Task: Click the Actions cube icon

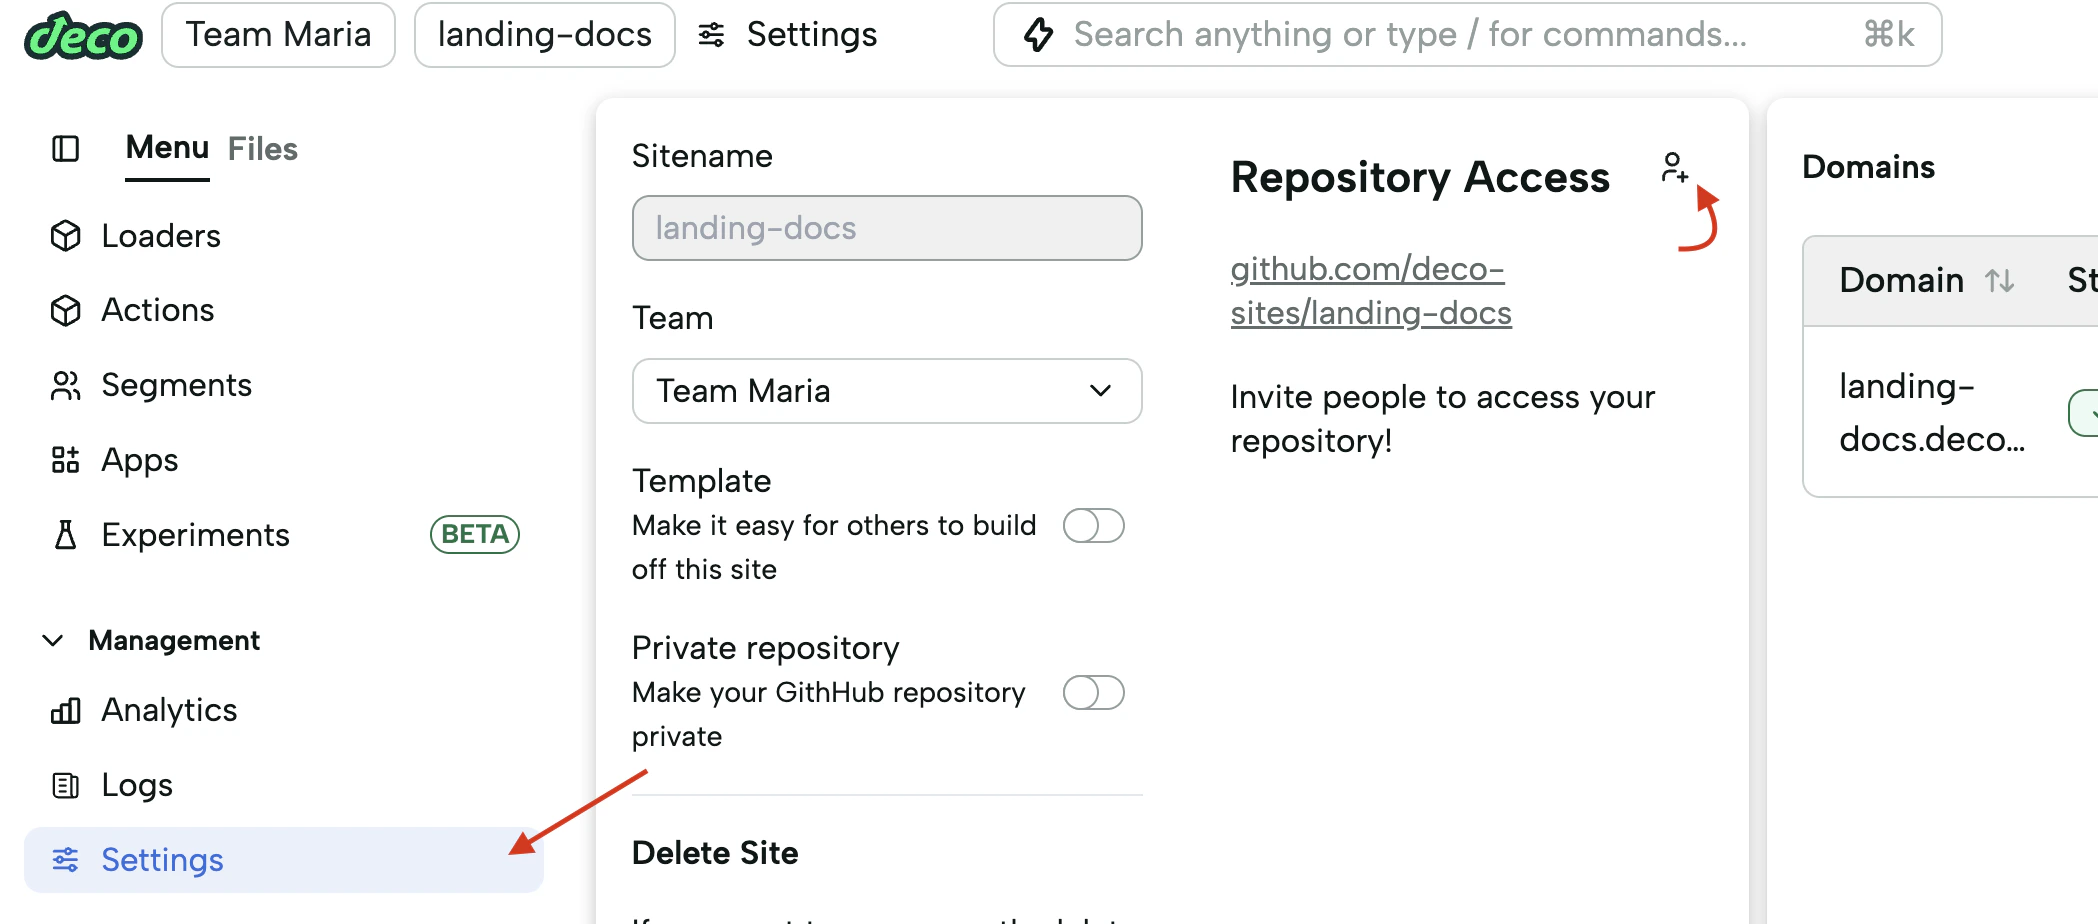Action: 66,310
